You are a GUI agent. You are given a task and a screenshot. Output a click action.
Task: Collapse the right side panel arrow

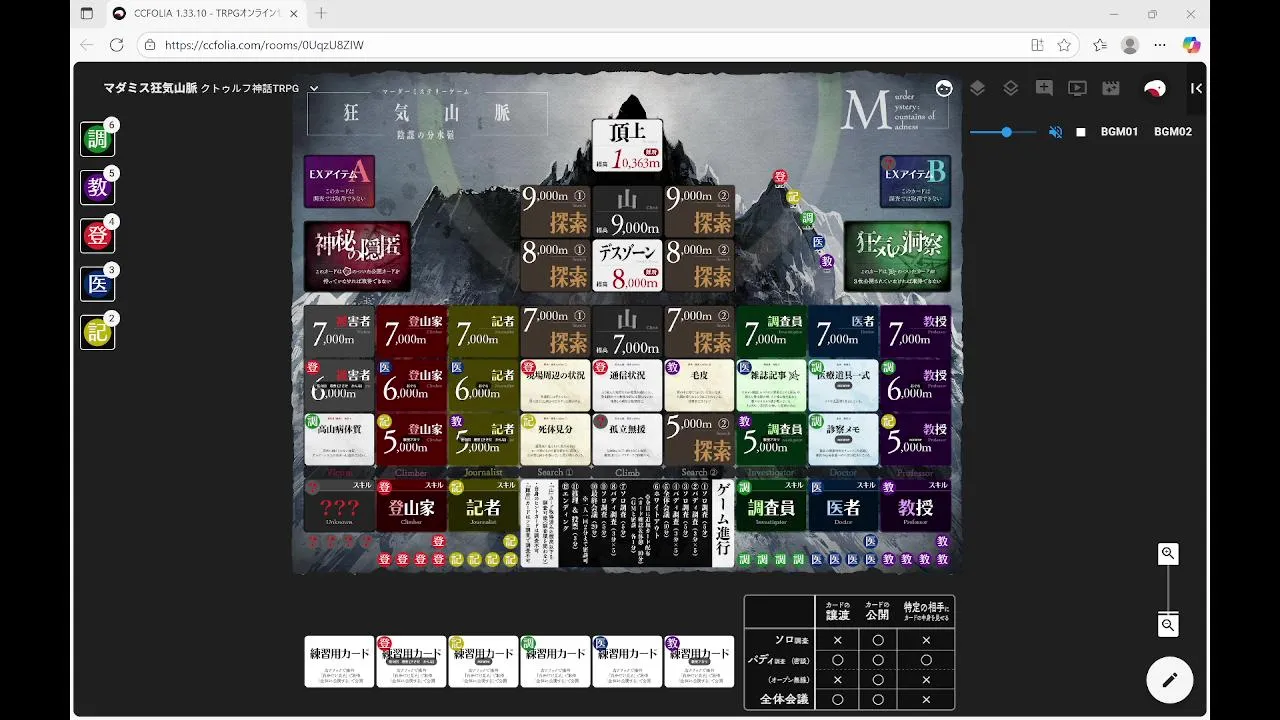[x=1196, y=88]
